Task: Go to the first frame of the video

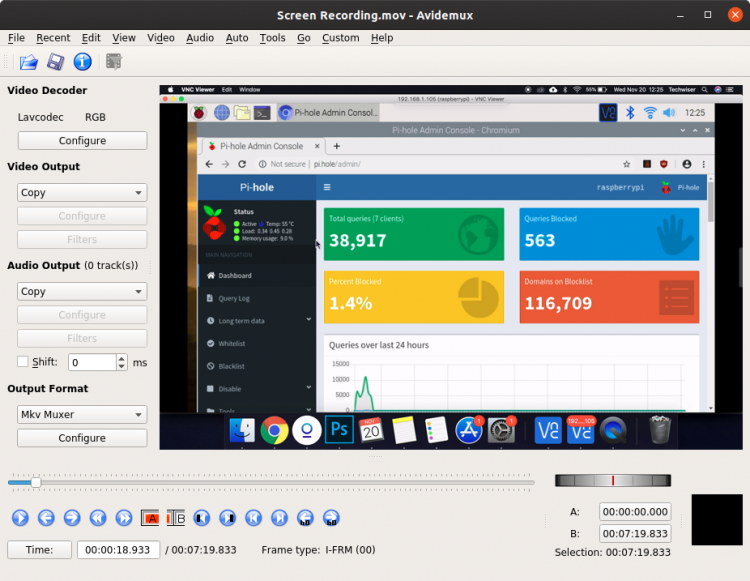Action: click(x=254, y=518)
